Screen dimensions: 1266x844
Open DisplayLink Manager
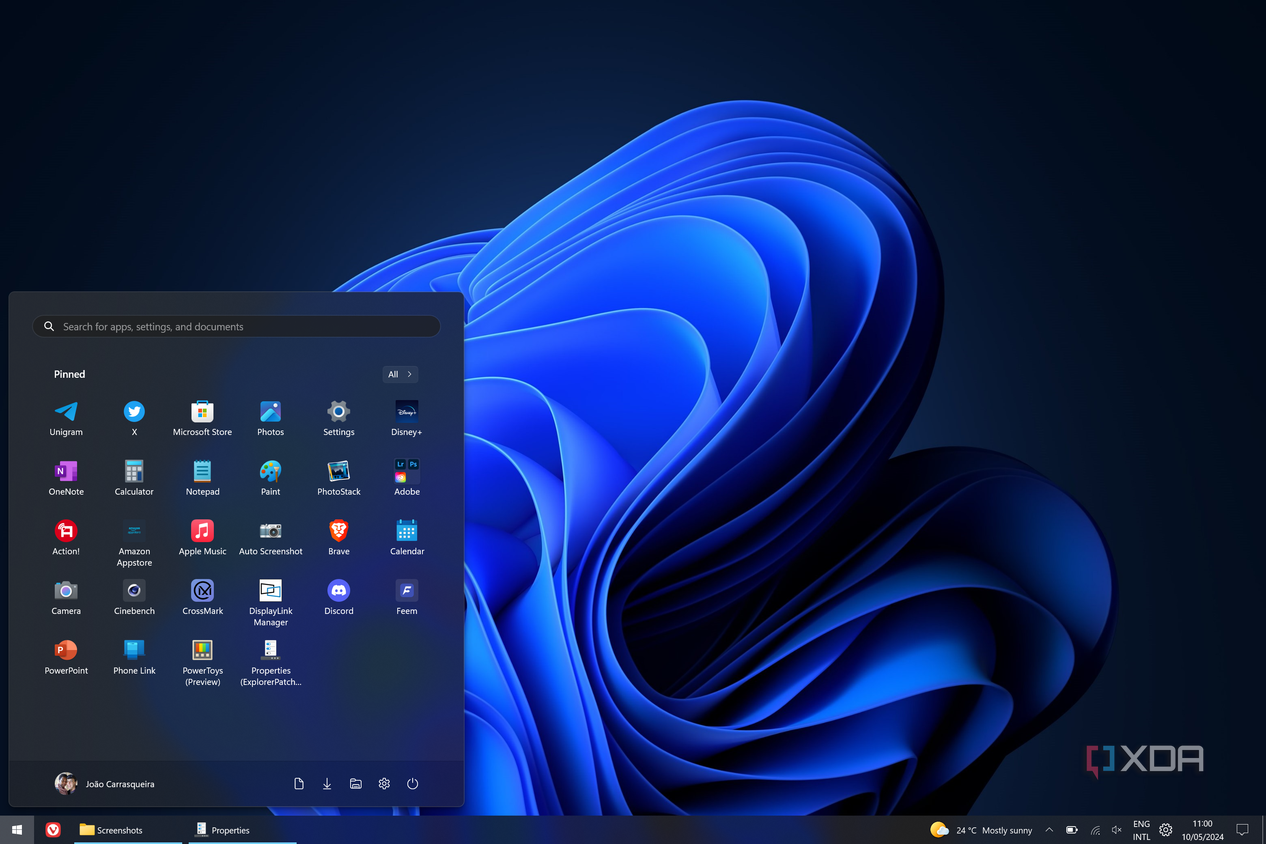(270, 603)
